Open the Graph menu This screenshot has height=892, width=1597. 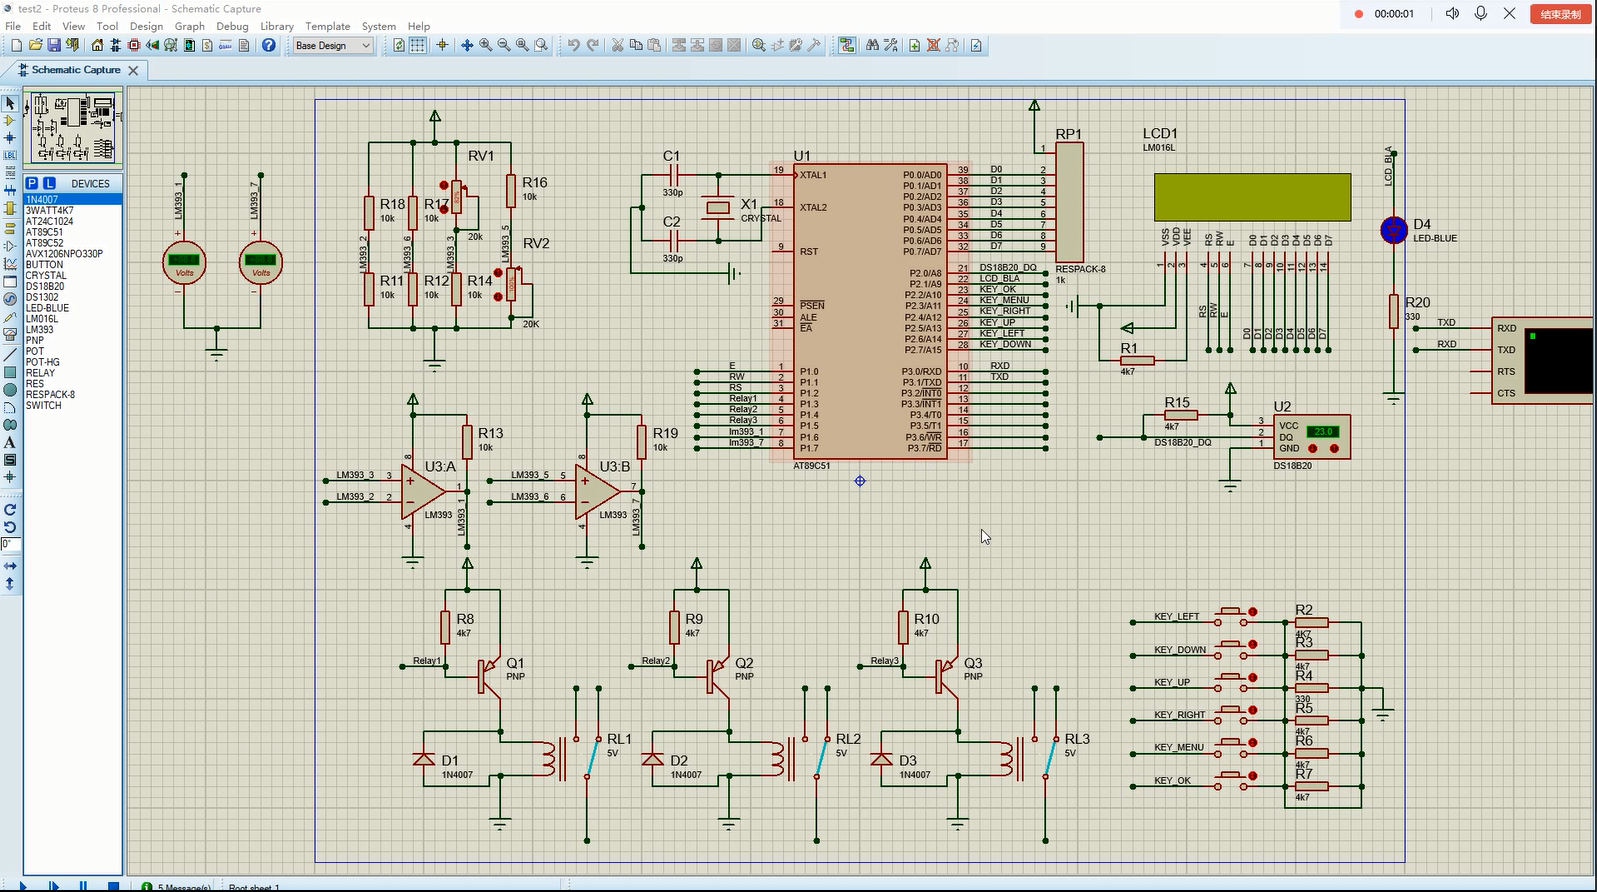tap(189, 26)
